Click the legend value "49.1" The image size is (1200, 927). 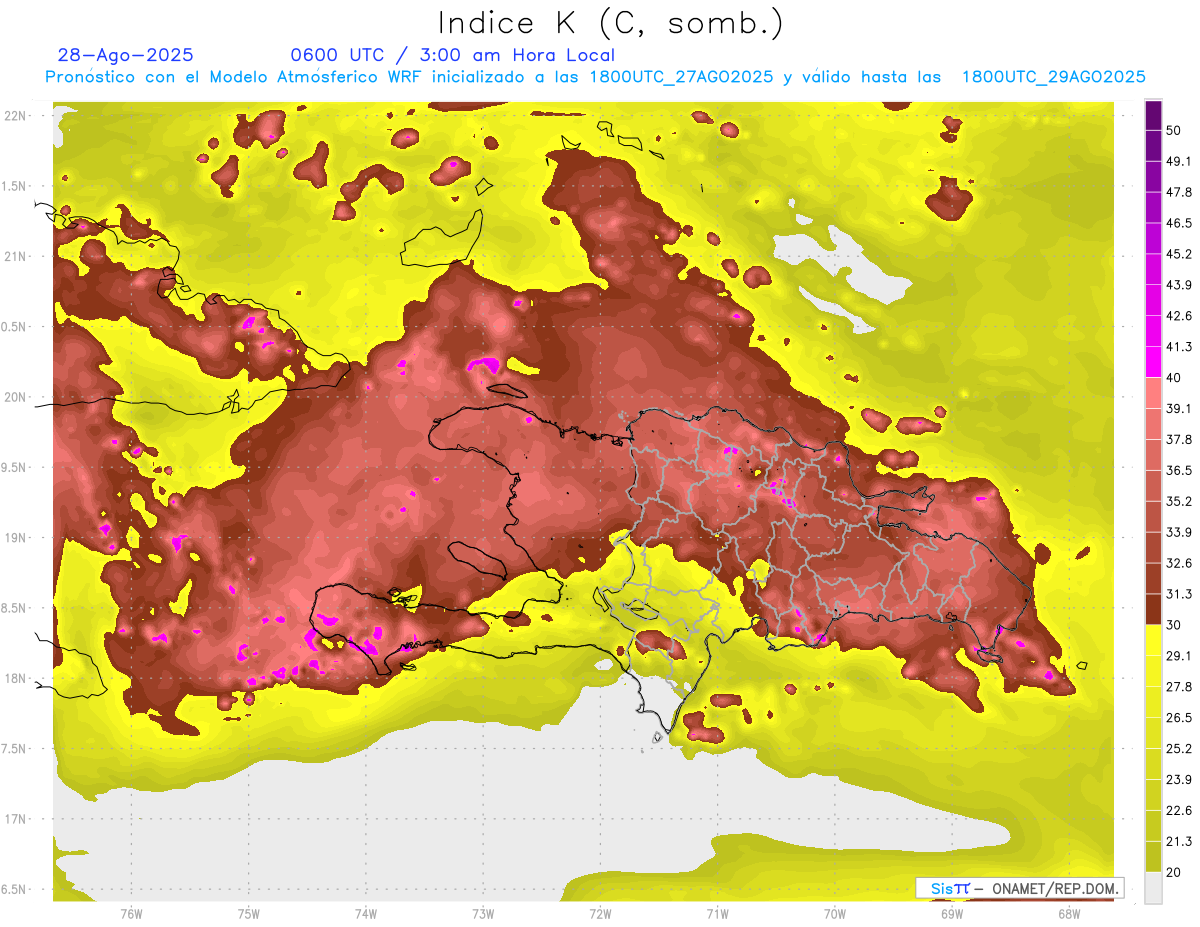click(1179, 161)
